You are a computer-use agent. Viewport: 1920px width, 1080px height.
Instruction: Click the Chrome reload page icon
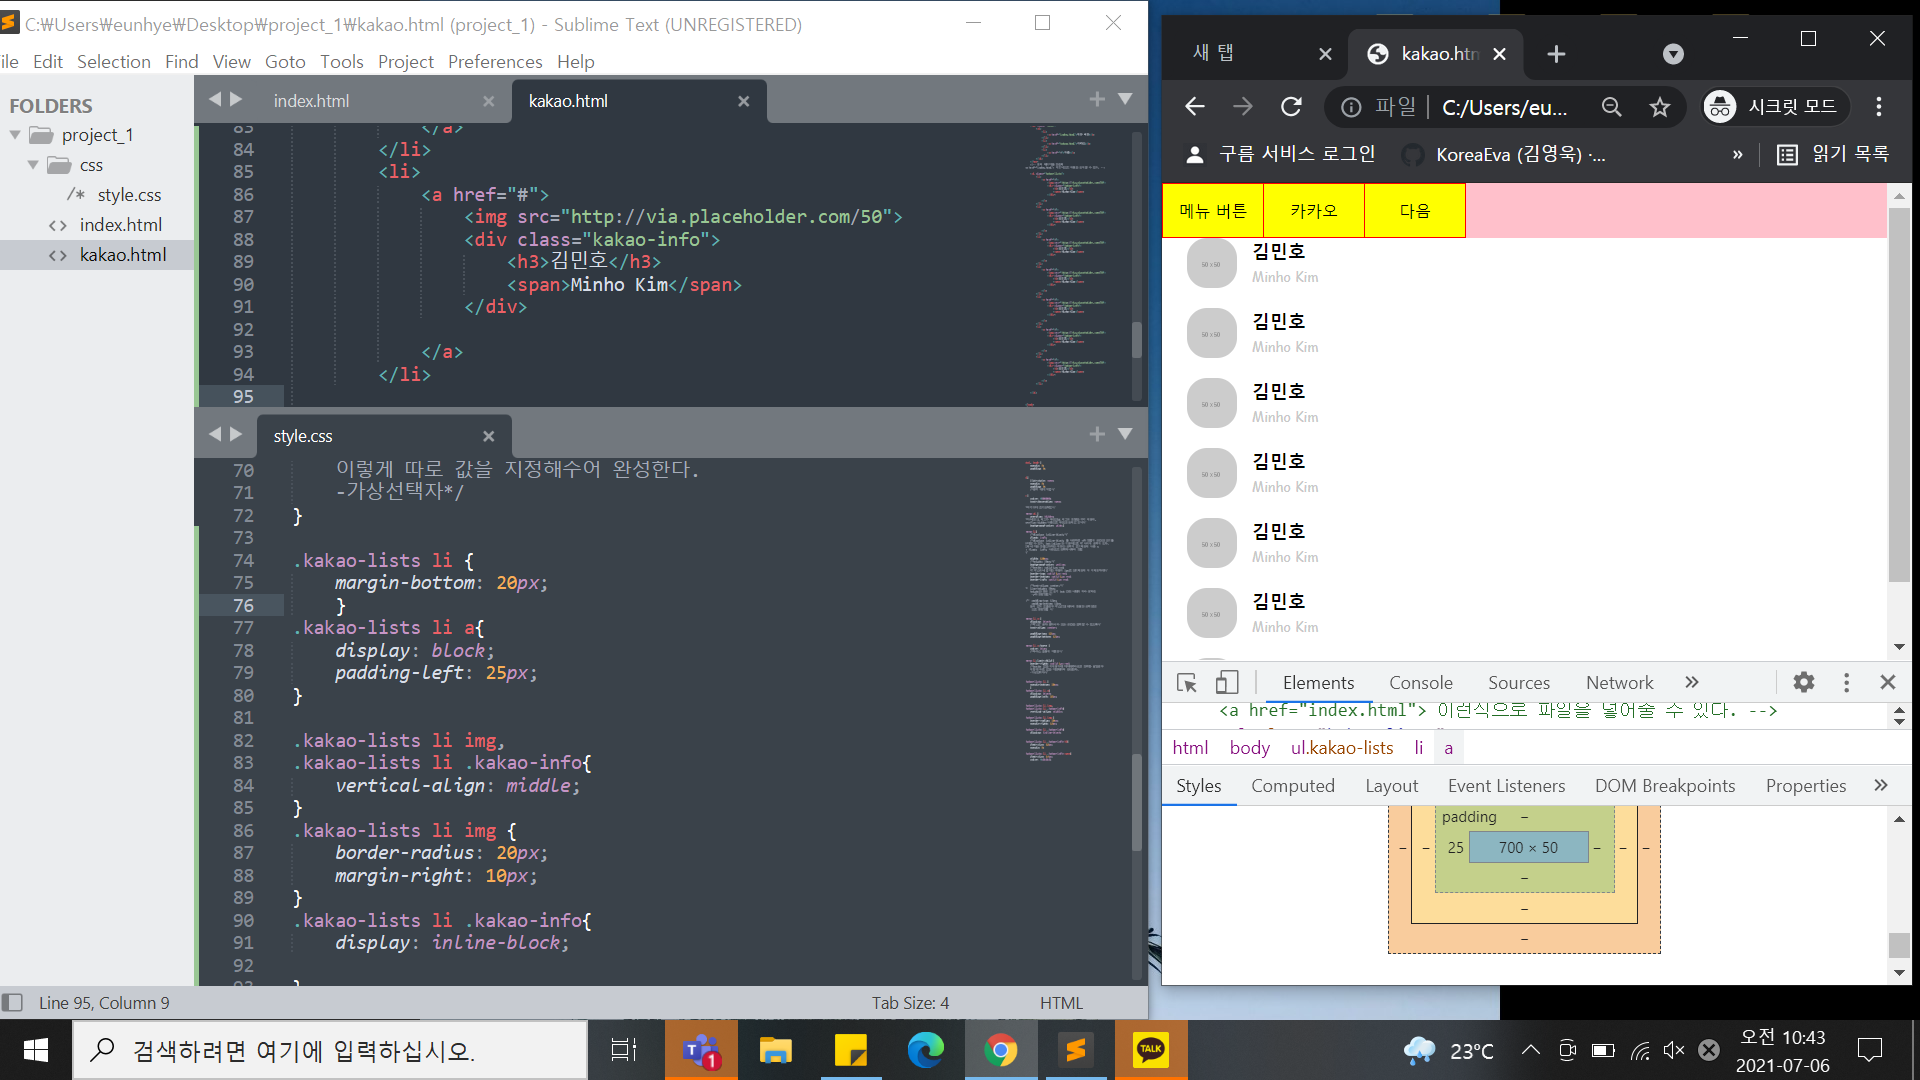tap(1291, 107)
